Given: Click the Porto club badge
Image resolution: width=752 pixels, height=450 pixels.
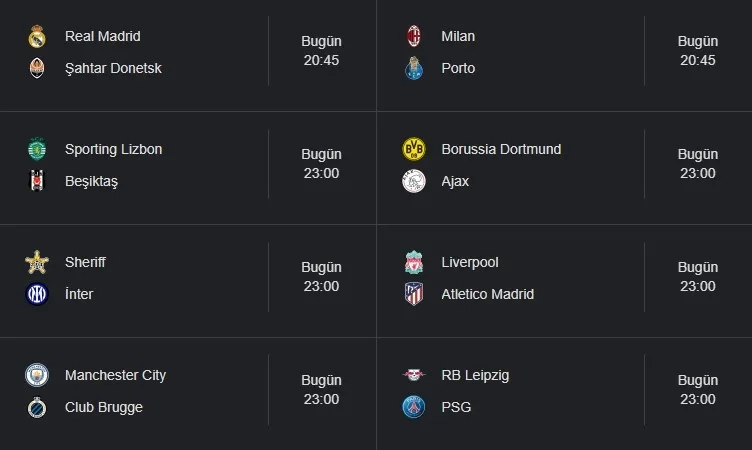Looking at the screenshot, I should click(x=413, y=69).
